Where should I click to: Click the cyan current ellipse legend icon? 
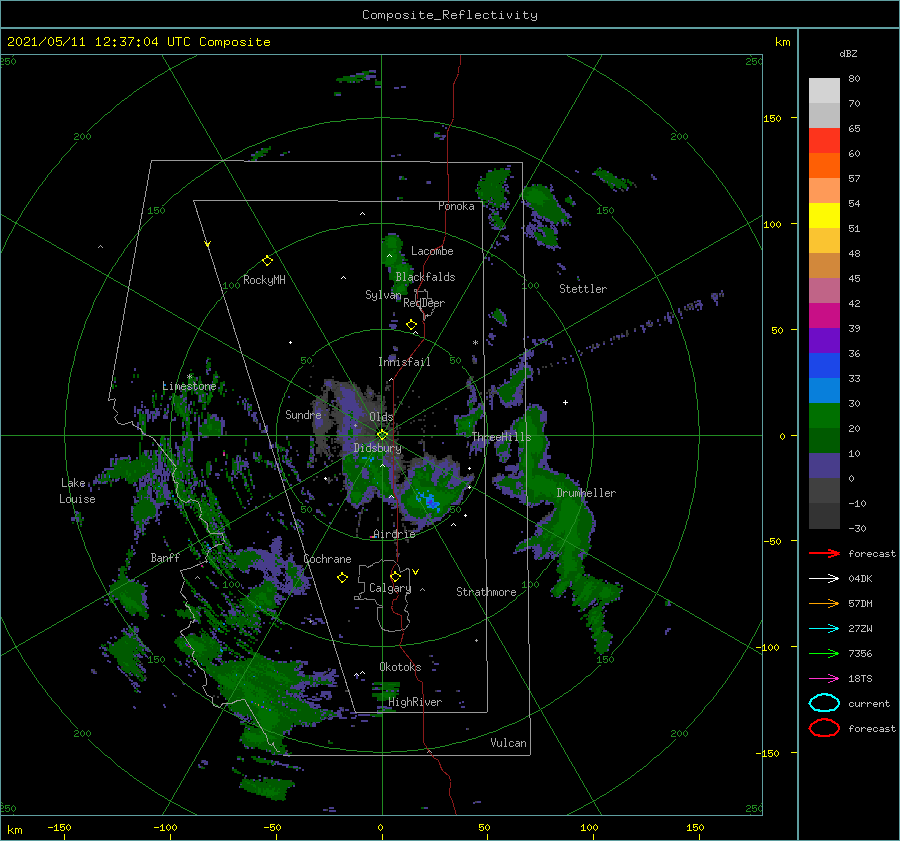[x=824, y=703]
